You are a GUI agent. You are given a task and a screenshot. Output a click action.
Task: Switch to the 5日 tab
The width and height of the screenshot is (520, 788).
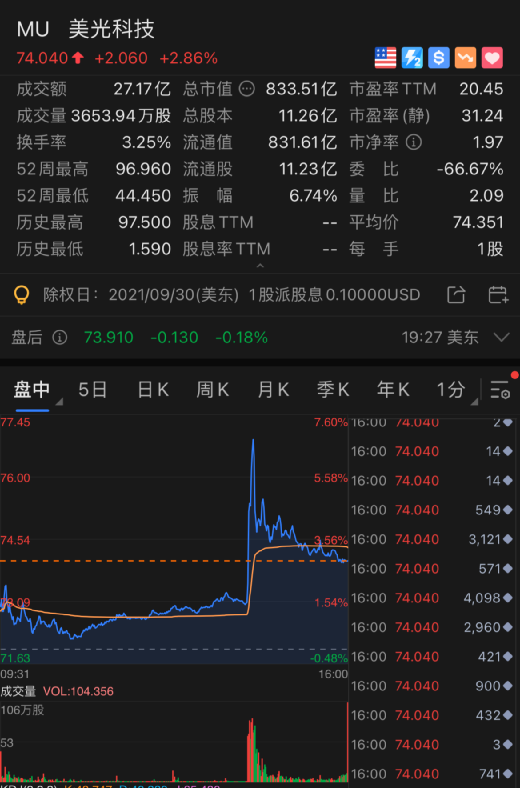[x=93, y=389]
